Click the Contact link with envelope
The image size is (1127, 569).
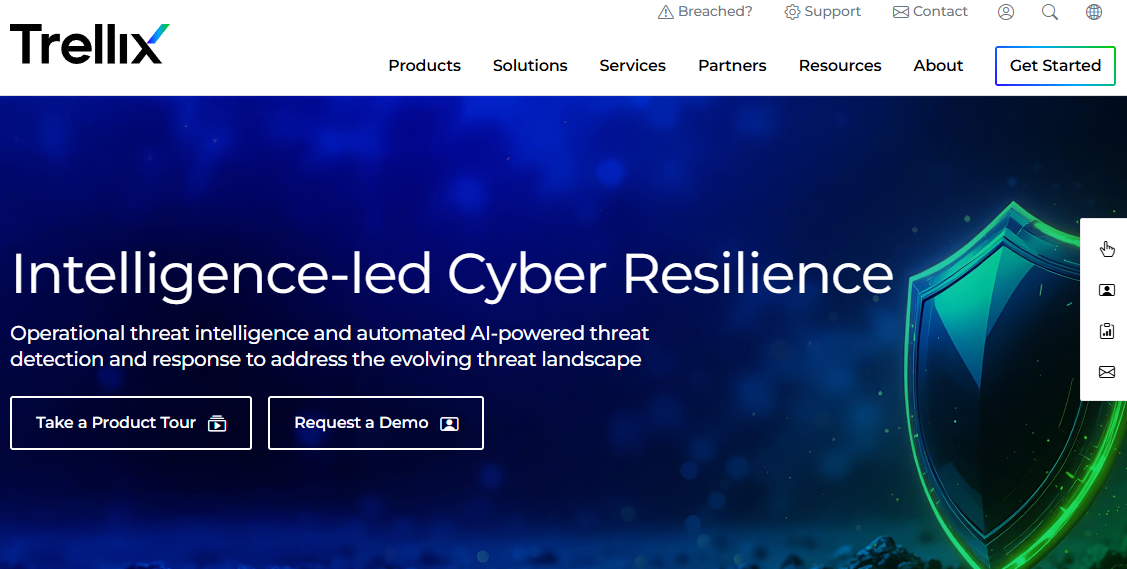coord(930,11)
